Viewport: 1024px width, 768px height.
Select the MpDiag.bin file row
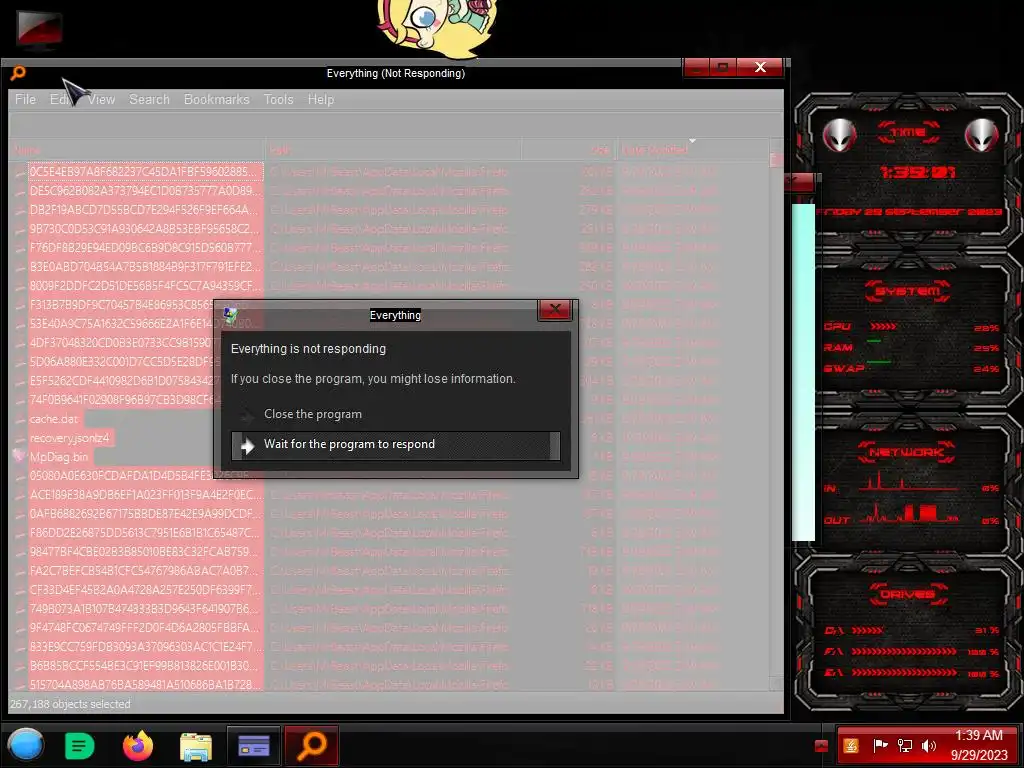click(x=59, y=456)
